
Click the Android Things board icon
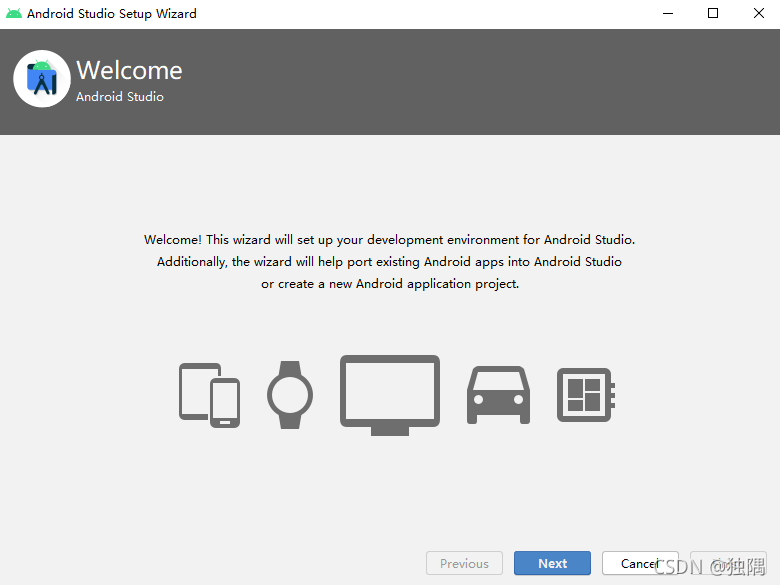[586, 395]
